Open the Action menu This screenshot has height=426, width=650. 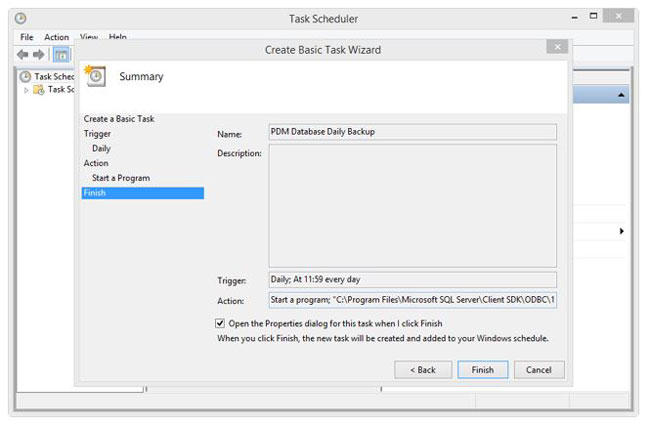56,37
